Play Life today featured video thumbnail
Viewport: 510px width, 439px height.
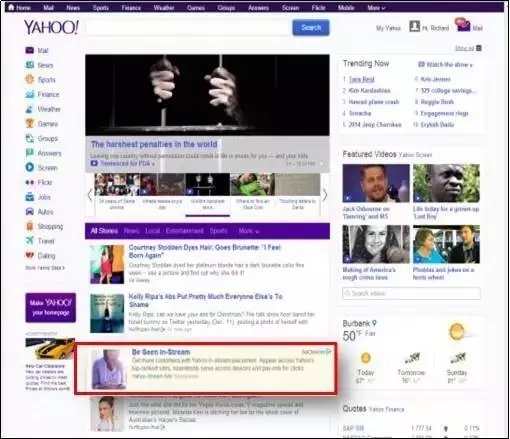(x=446, y=183)
